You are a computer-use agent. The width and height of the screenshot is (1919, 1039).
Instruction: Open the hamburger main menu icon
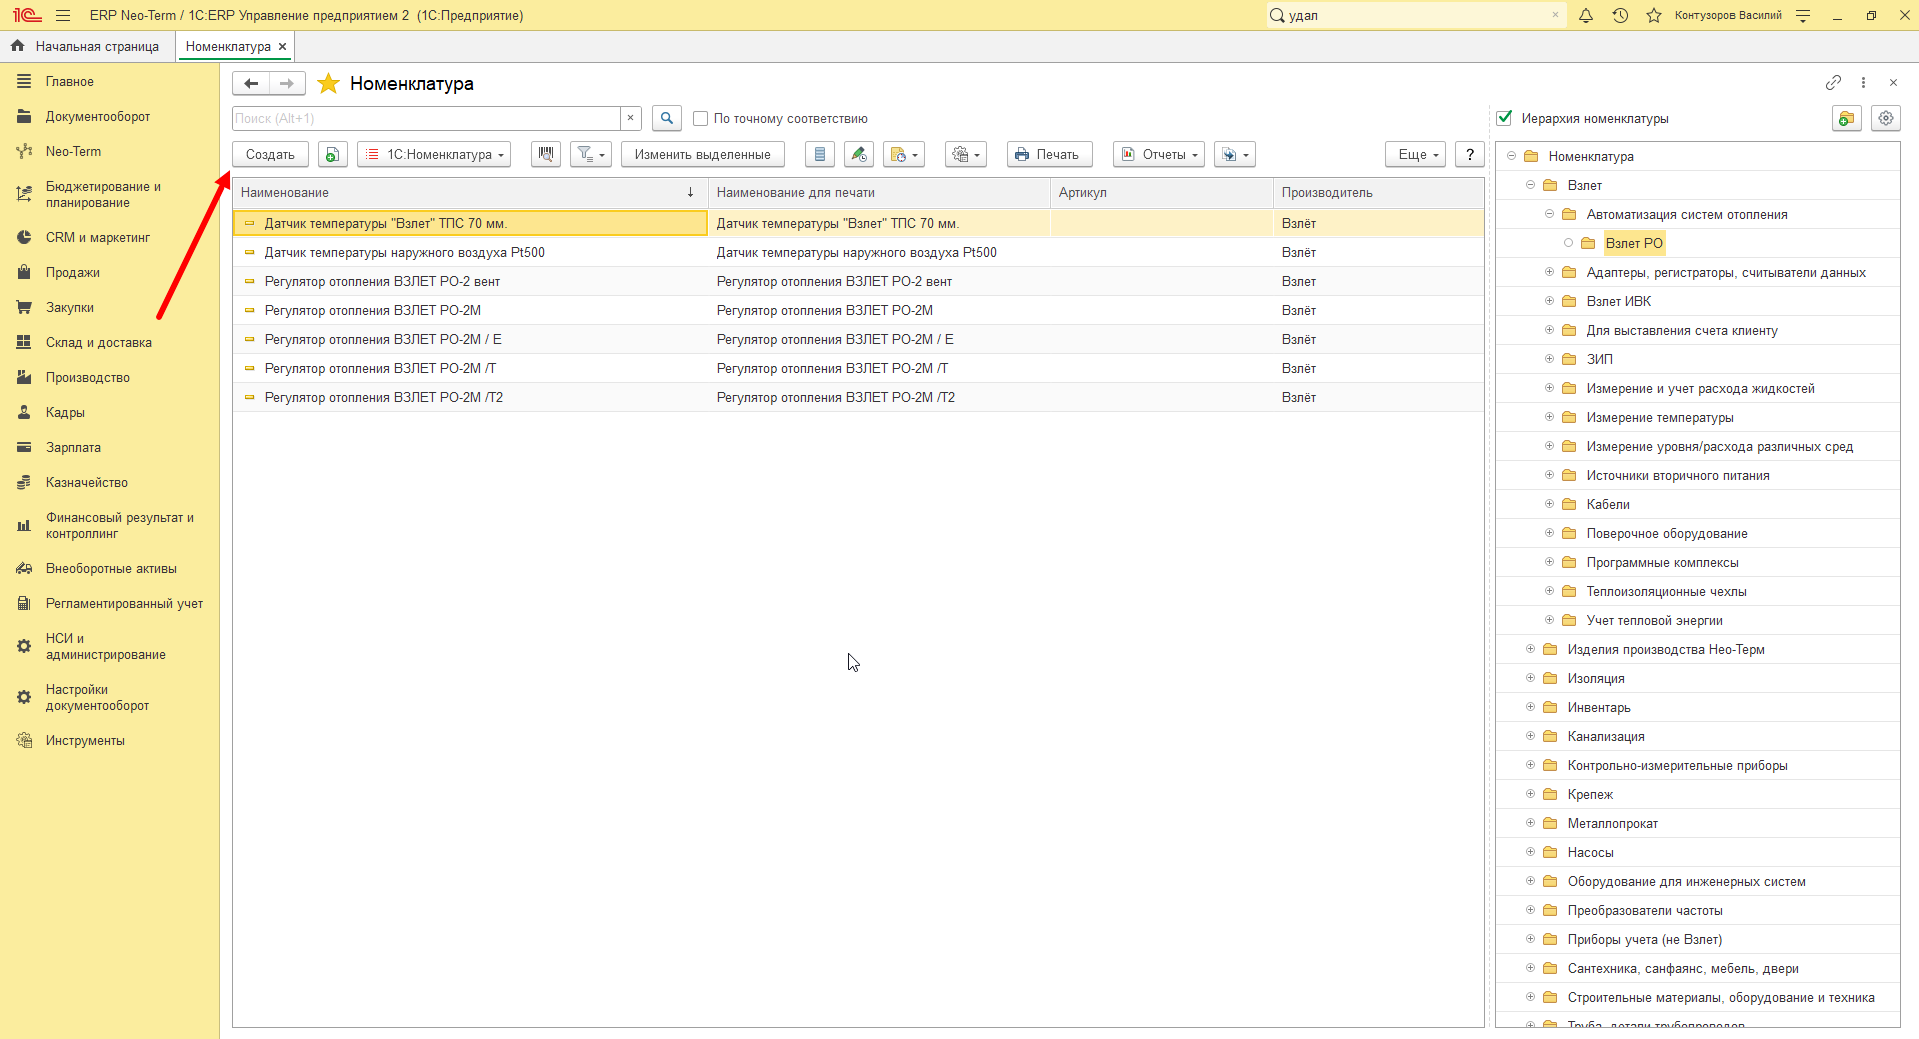click(63, 15)
